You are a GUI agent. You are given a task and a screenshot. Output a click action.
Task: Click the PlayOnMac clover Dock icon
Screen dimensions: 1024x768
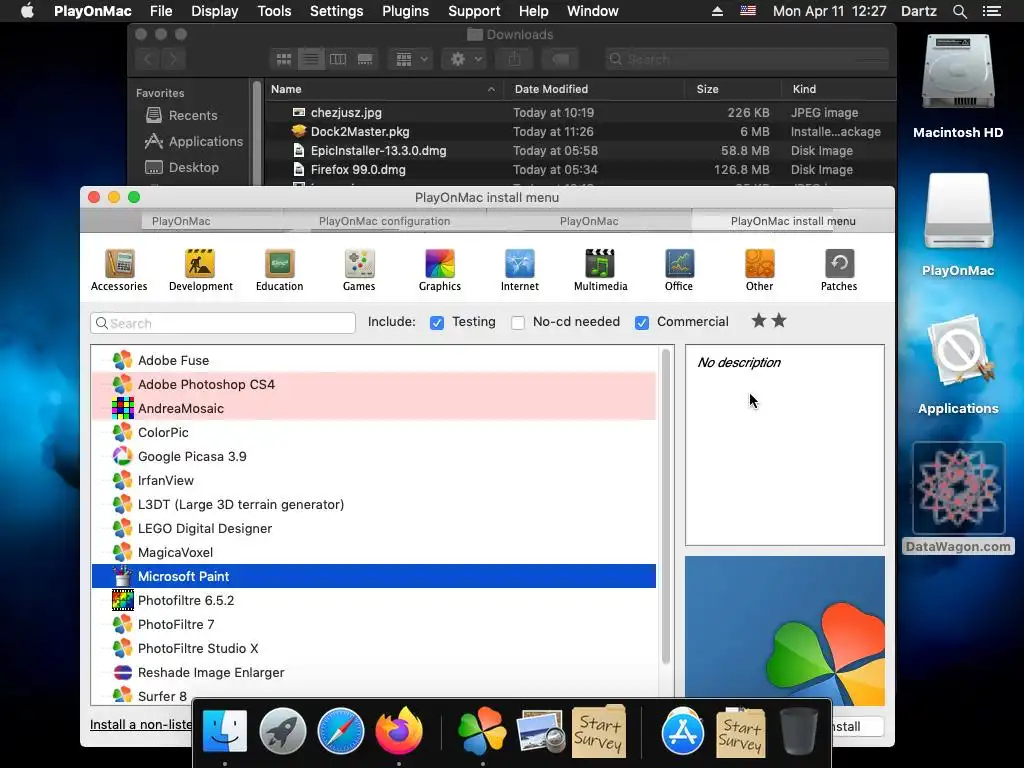pos(482,731)
